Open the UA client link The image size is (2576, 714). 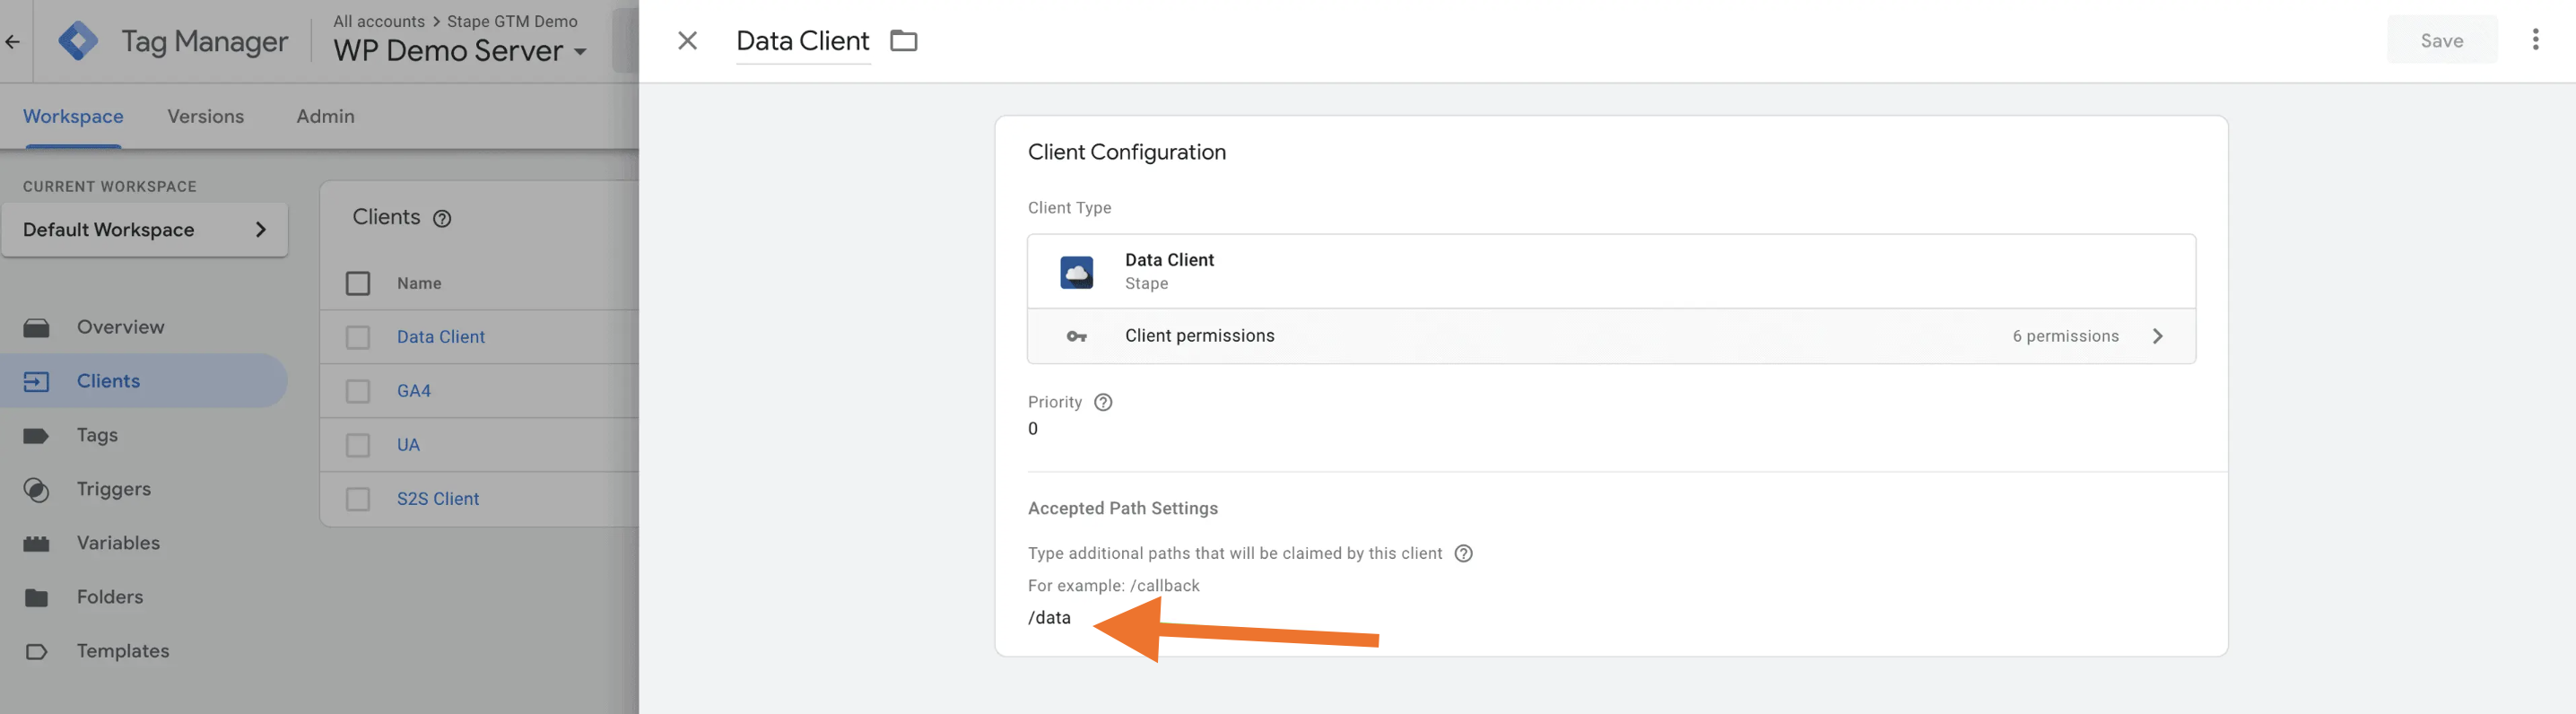click(x=408, y=445)
